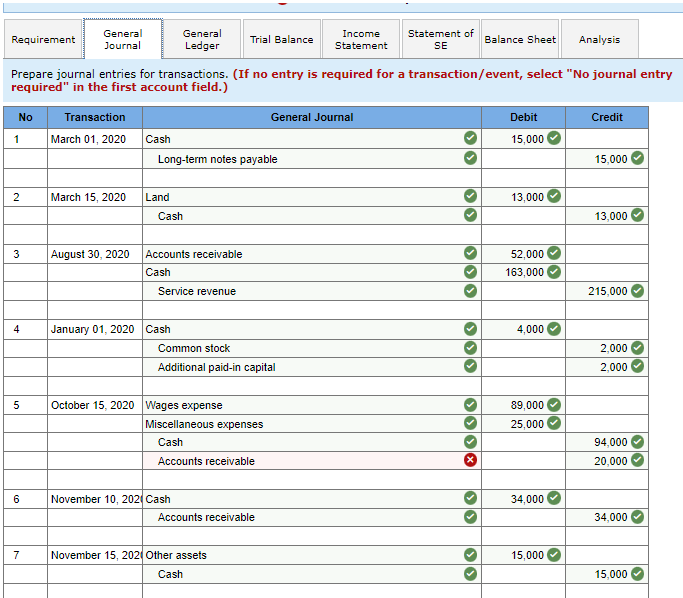Go to the Income Statement tab
This screenshot has width=683, height=598.
coord(361,39)
